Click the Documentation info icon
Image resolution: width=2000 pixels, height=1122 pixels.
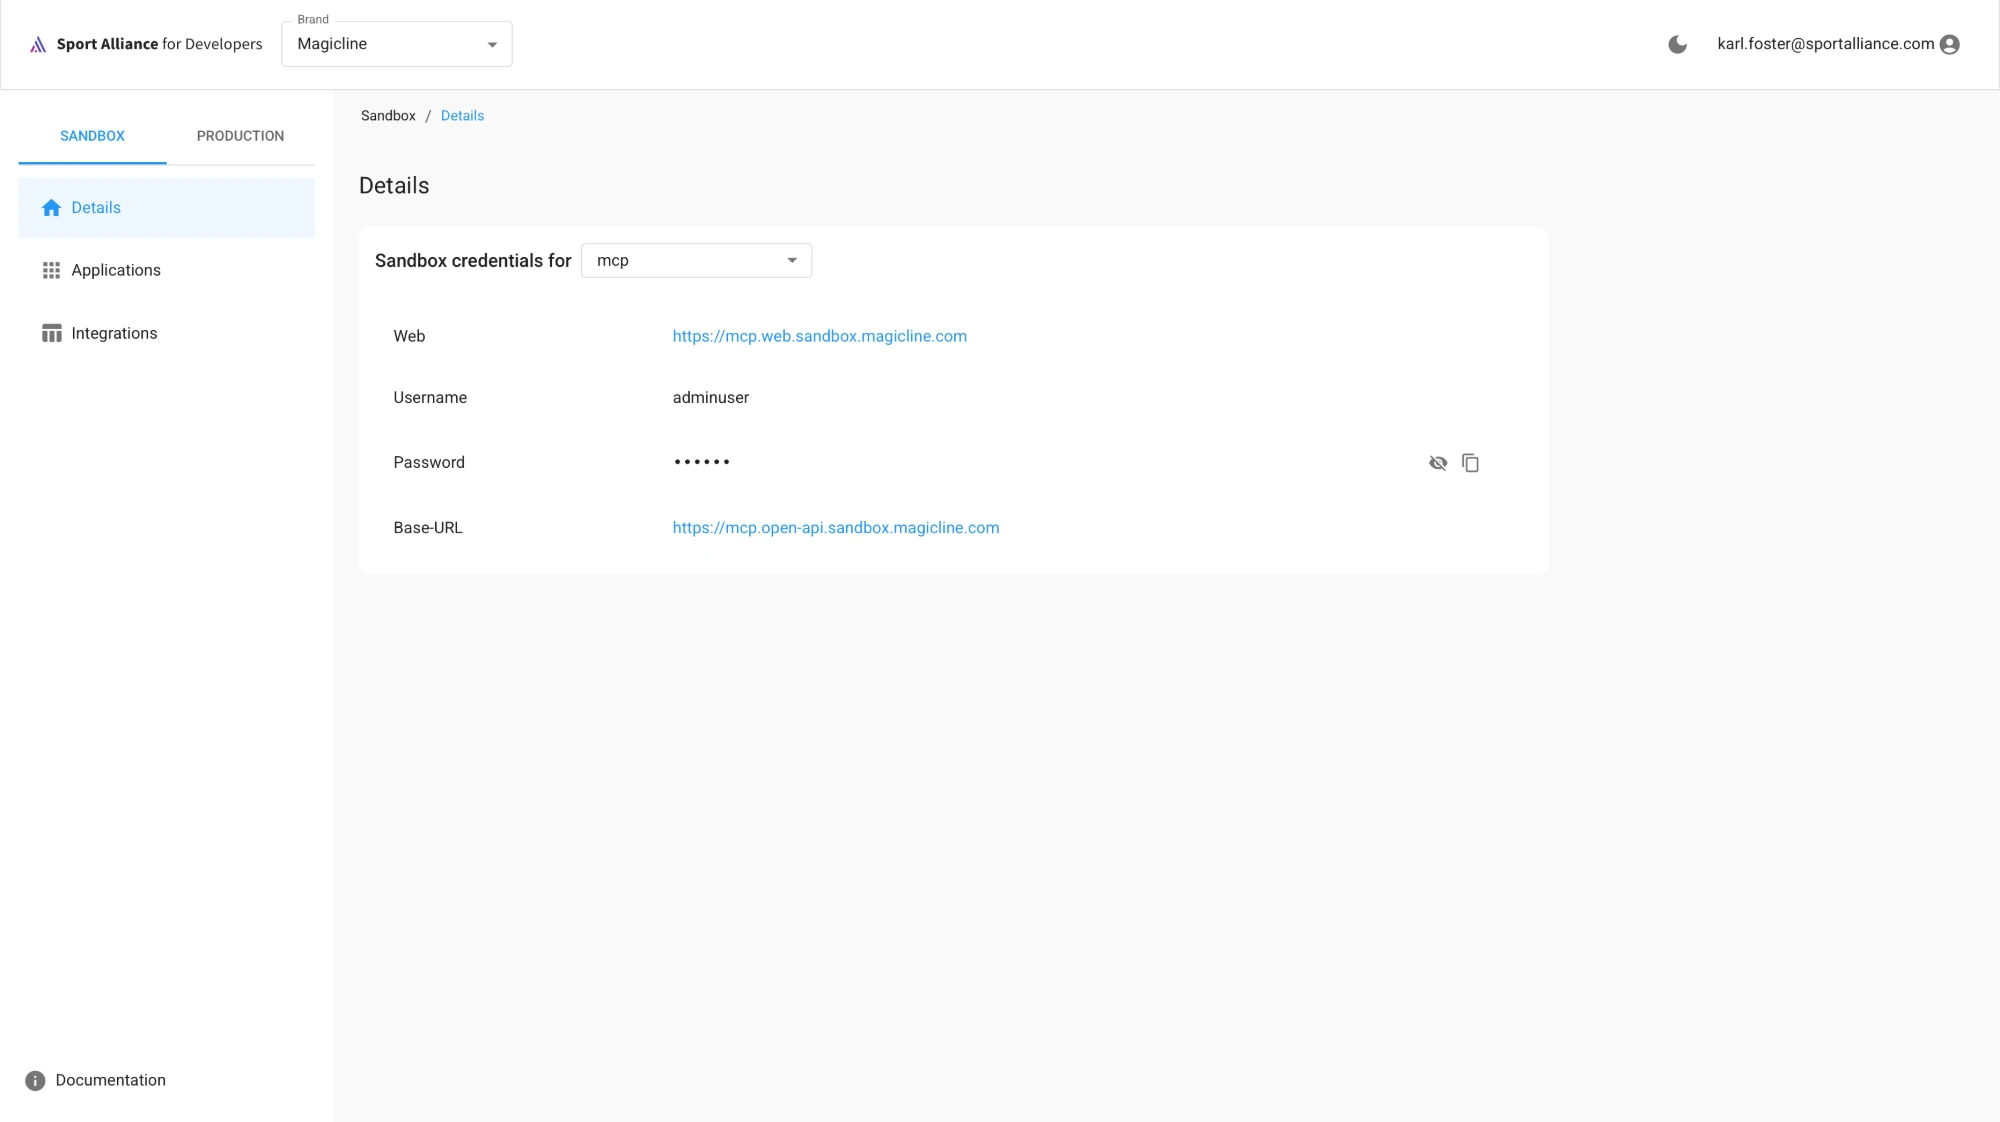point(35,1081)
